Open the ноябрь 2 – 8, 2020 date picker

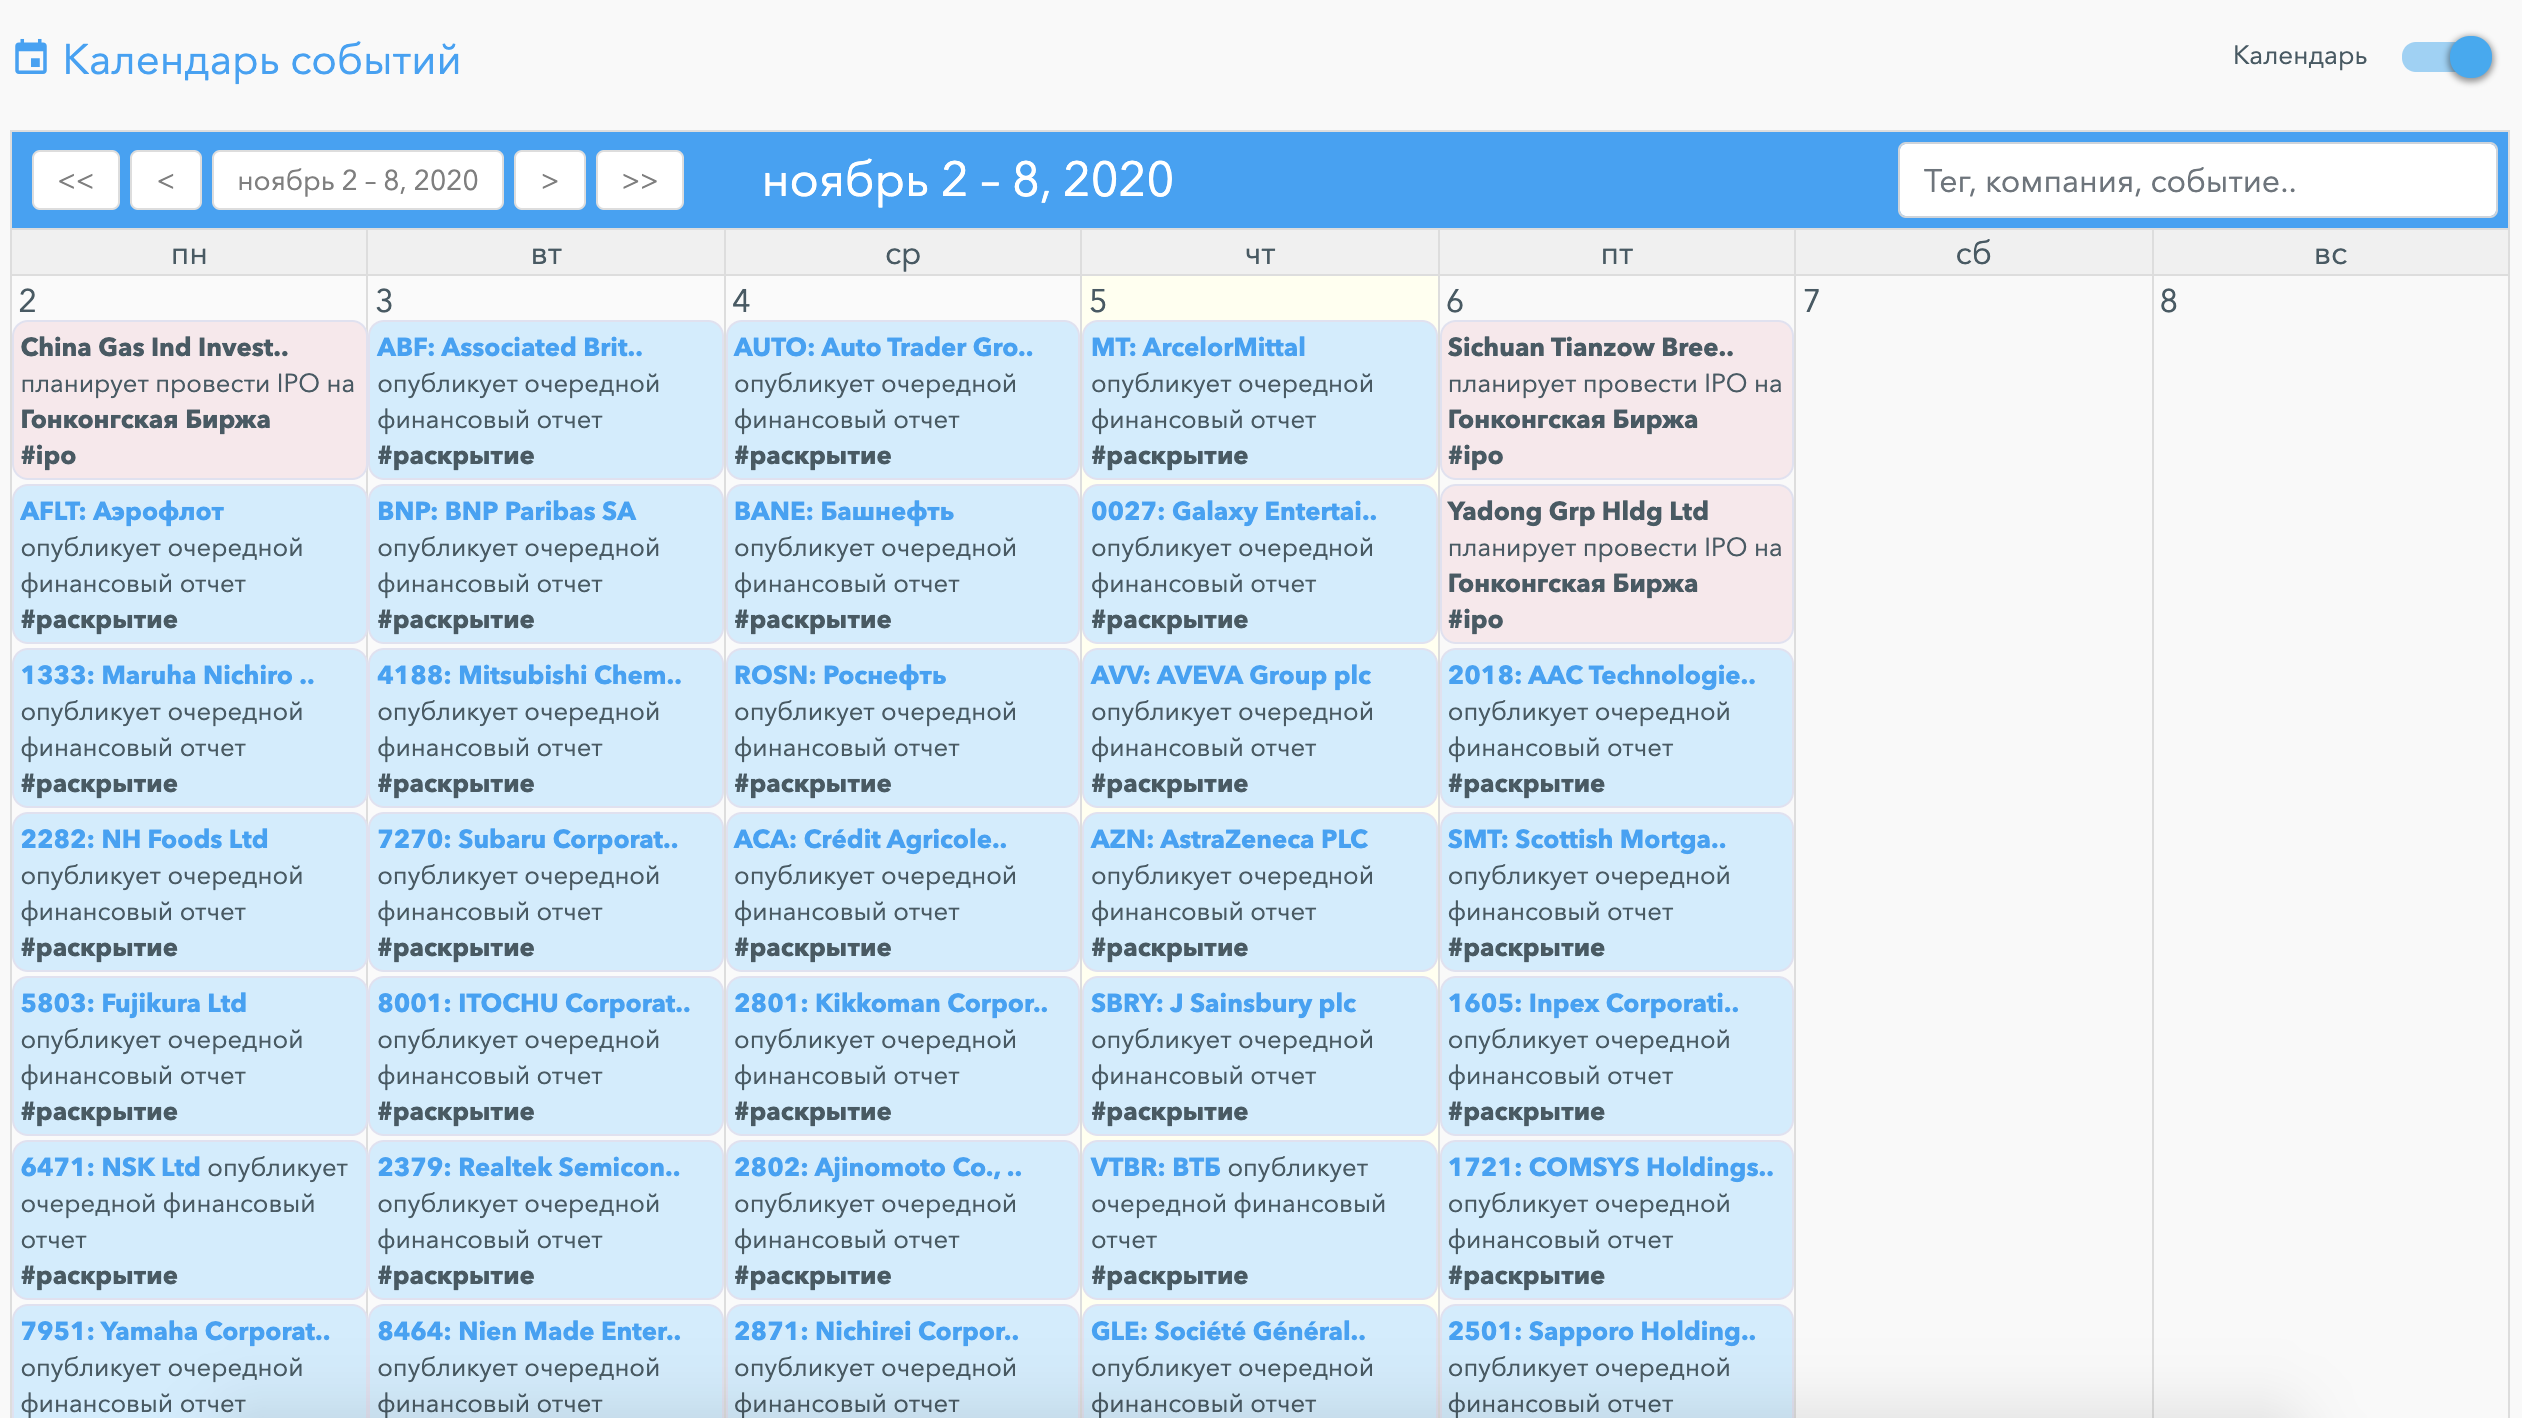358,180
